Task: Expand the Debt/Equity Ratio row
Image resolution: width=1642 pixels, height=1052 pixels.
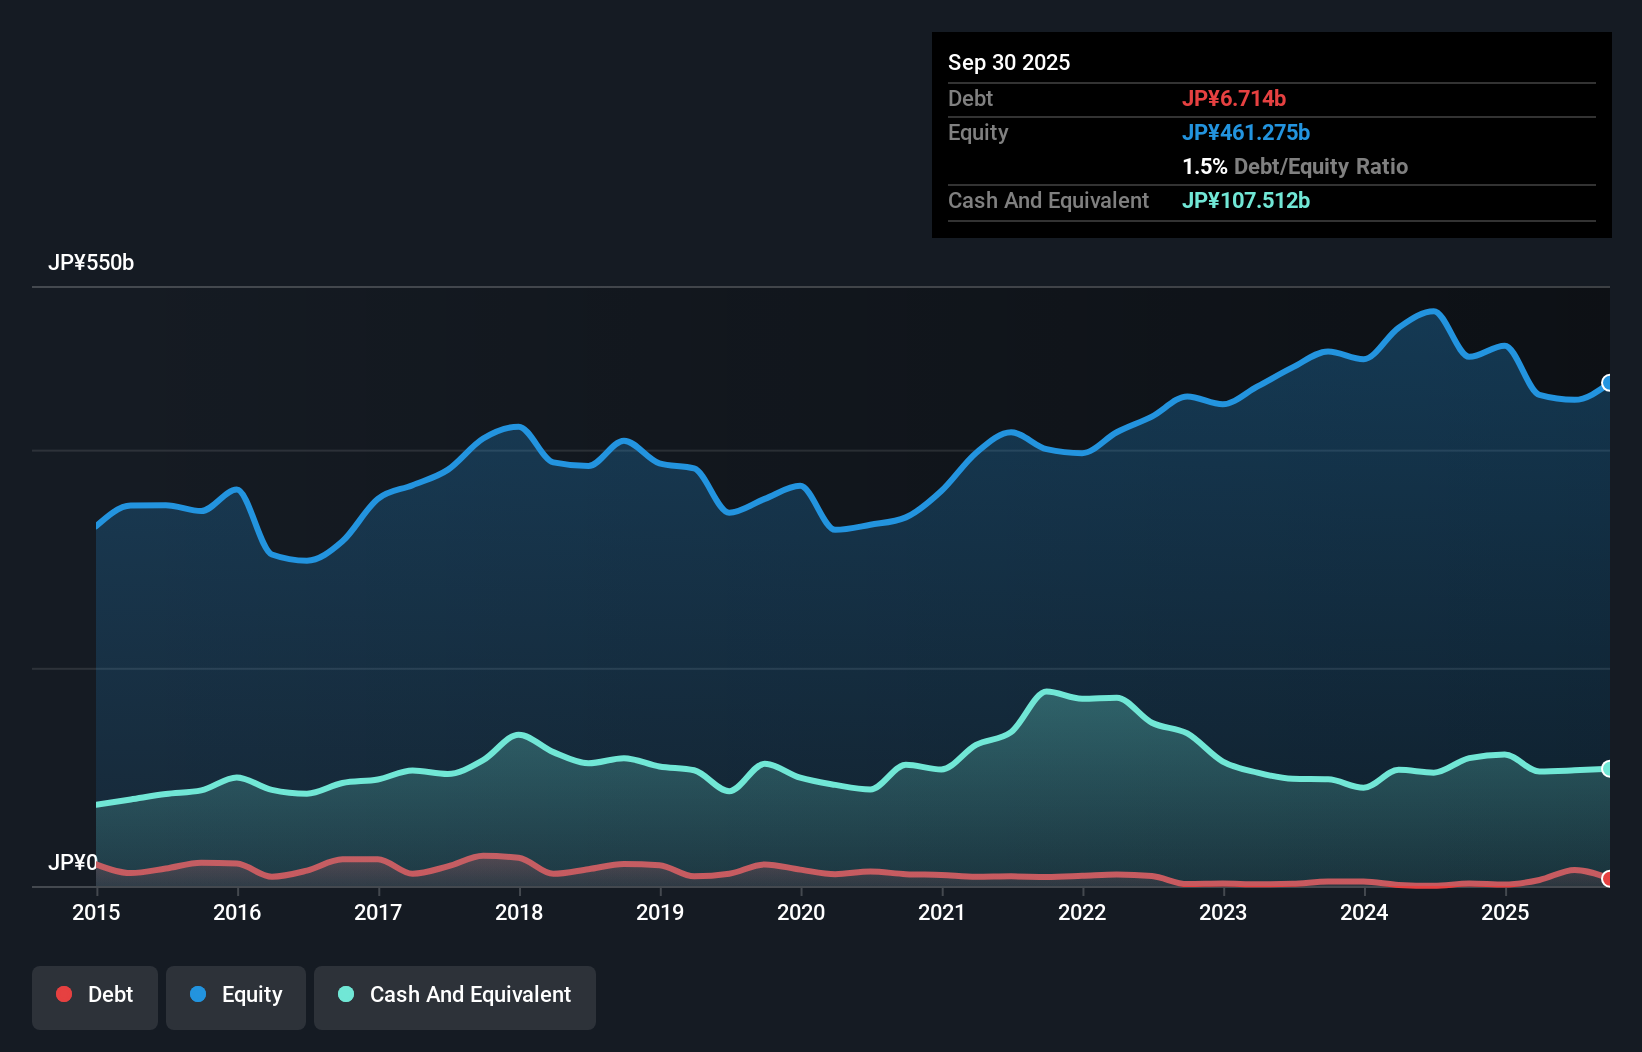Action: pyautogui.click(x=1295, y=166)
